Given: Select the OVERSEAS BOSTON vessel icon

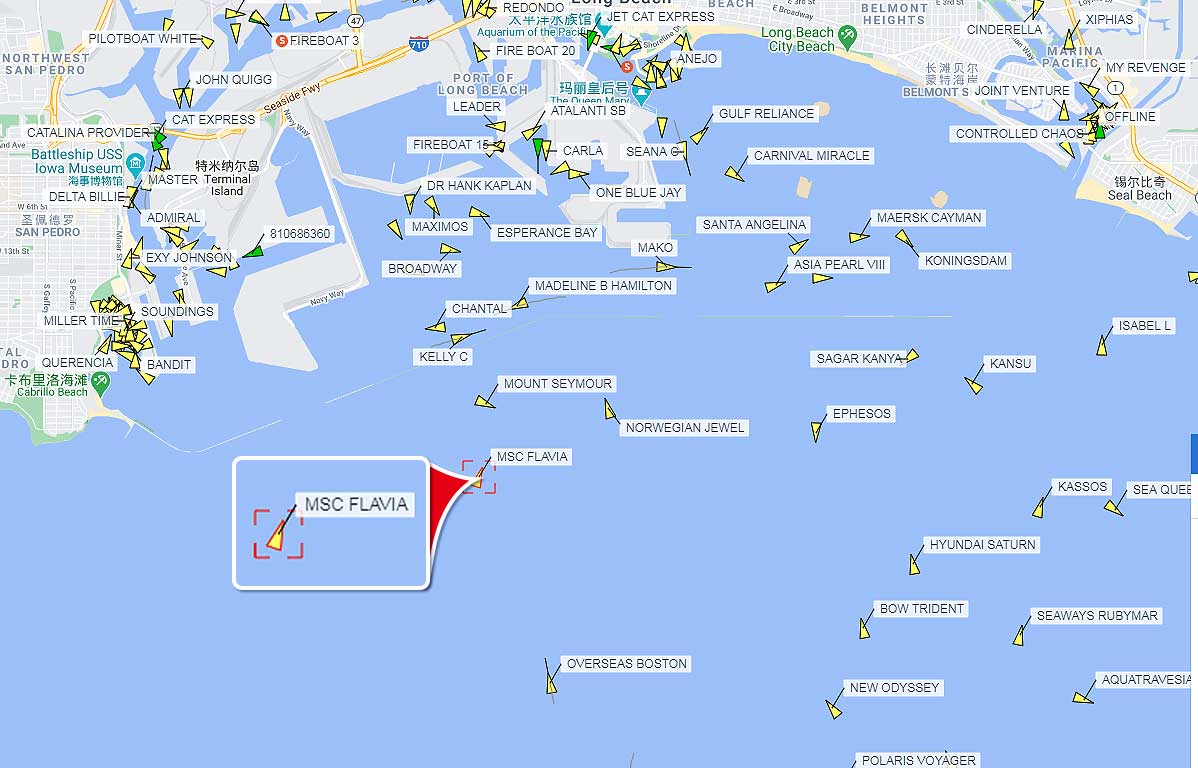Looking at the screenshot, I should [x=552, y=682].
